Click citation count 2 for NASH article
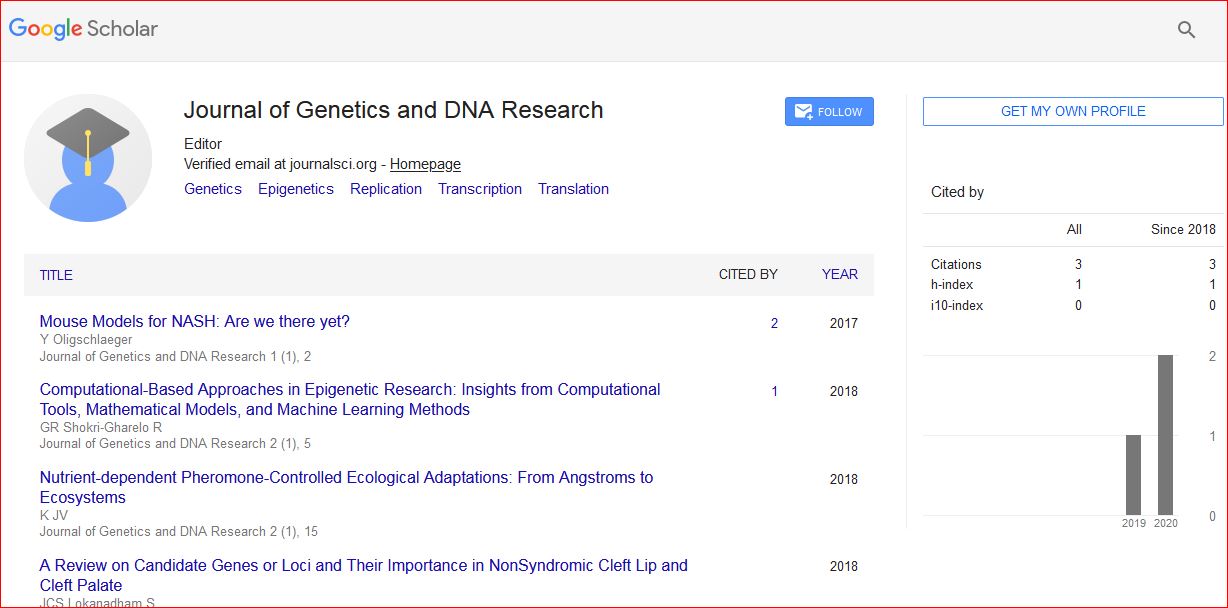The height and width of the screenshot is (608, 1228). pos(774,323)
